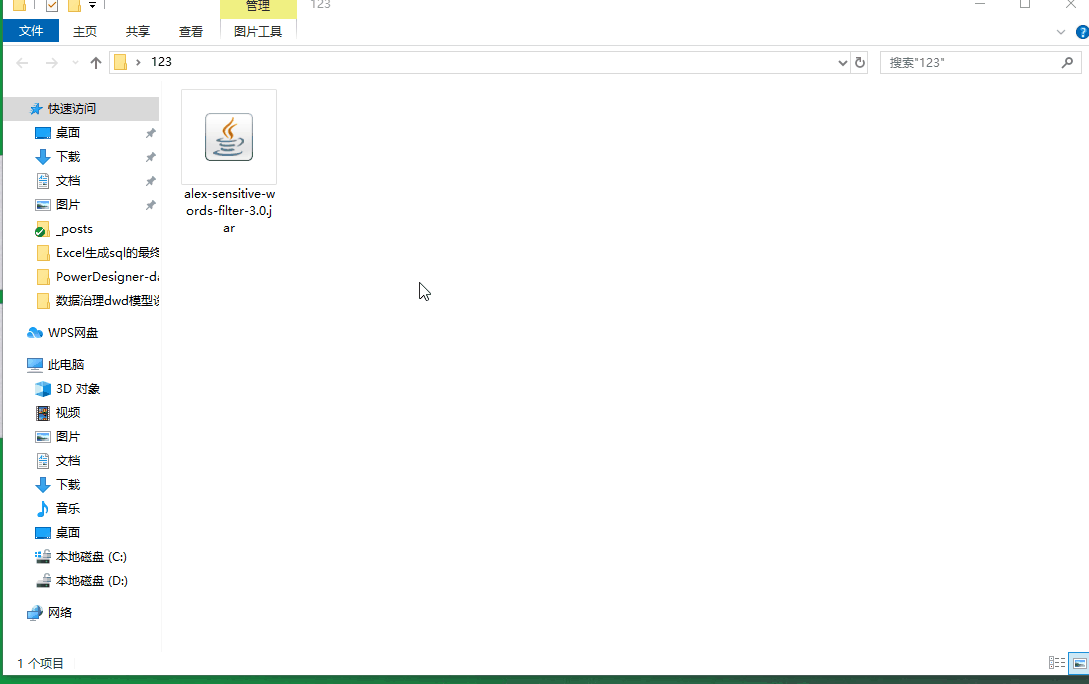Click the pin icon next to 文档
The width and height of the screenshot is (1089, 684).
pos(150,181)
